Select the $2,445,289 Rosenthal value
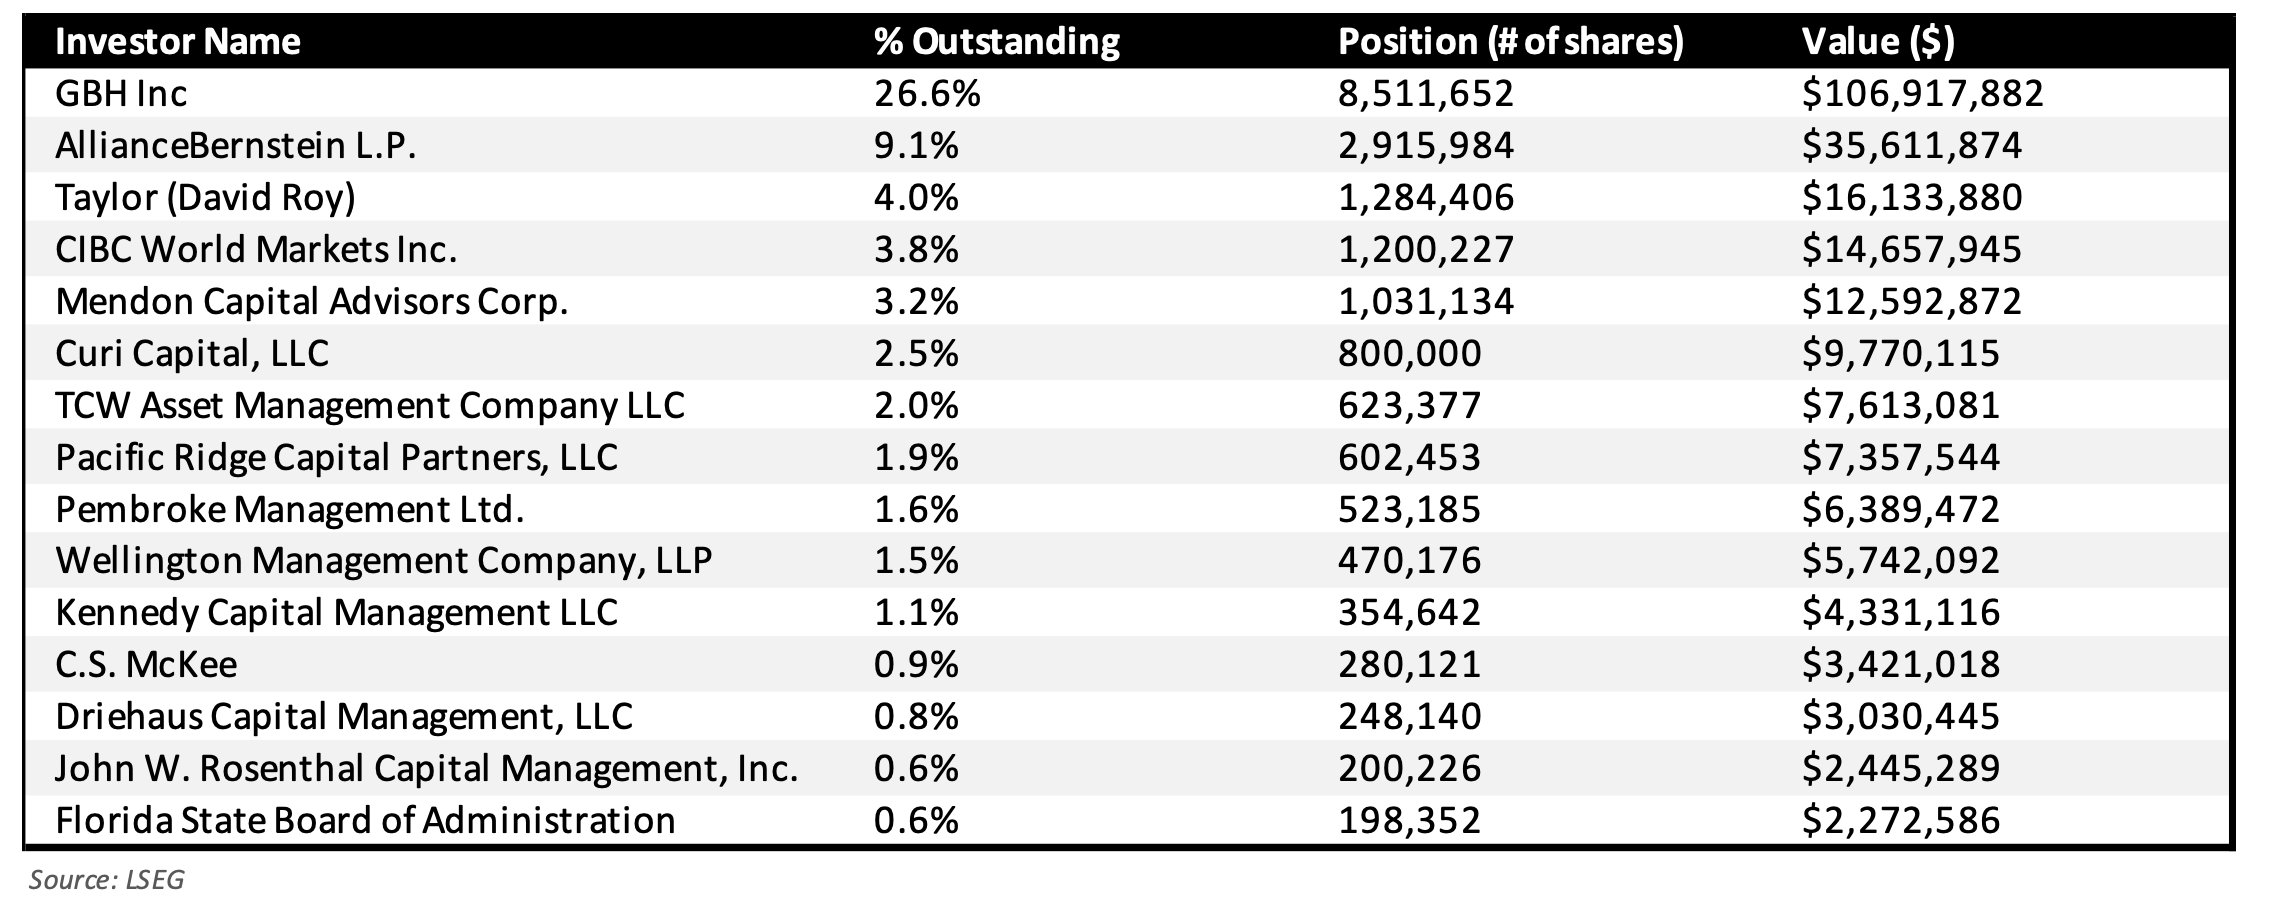This screenshot has width=2274, height=920. [1900, 768]
